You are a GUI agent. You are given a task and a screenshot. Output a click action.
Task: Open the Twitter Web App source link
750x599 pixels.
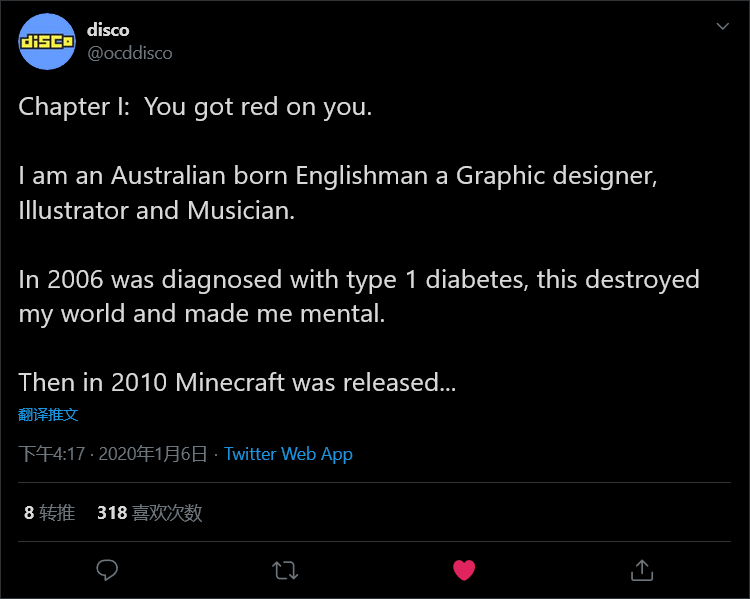[x=288, y=454]
